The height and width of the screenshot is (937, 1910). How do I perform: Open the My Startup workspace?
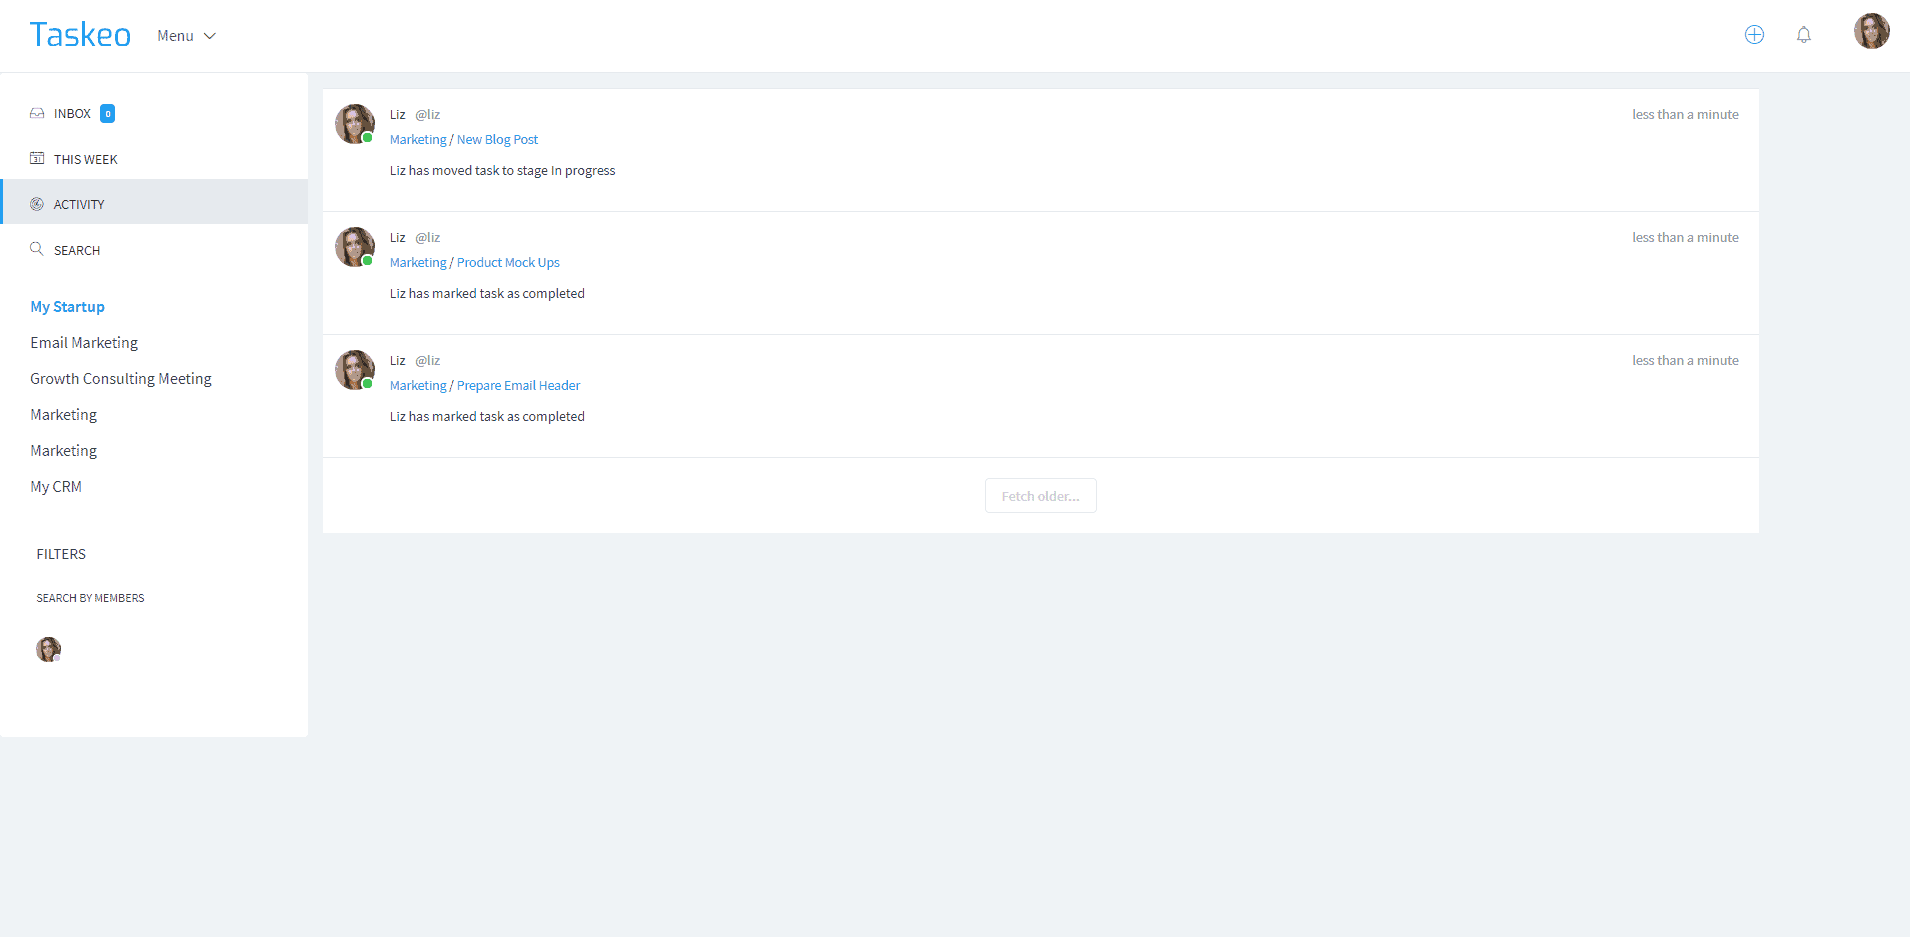67,307
